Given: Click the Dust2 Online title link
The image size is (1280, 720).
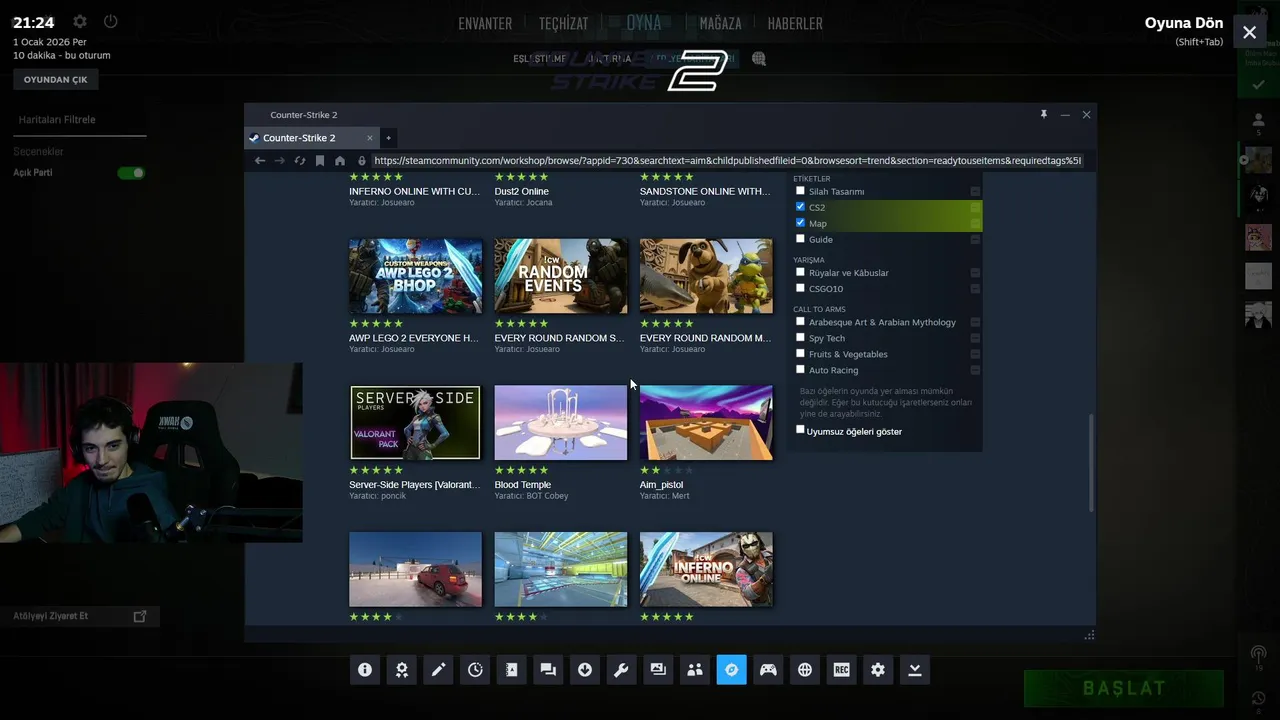Looking at the screenshot, I should (x=521, y=191).
